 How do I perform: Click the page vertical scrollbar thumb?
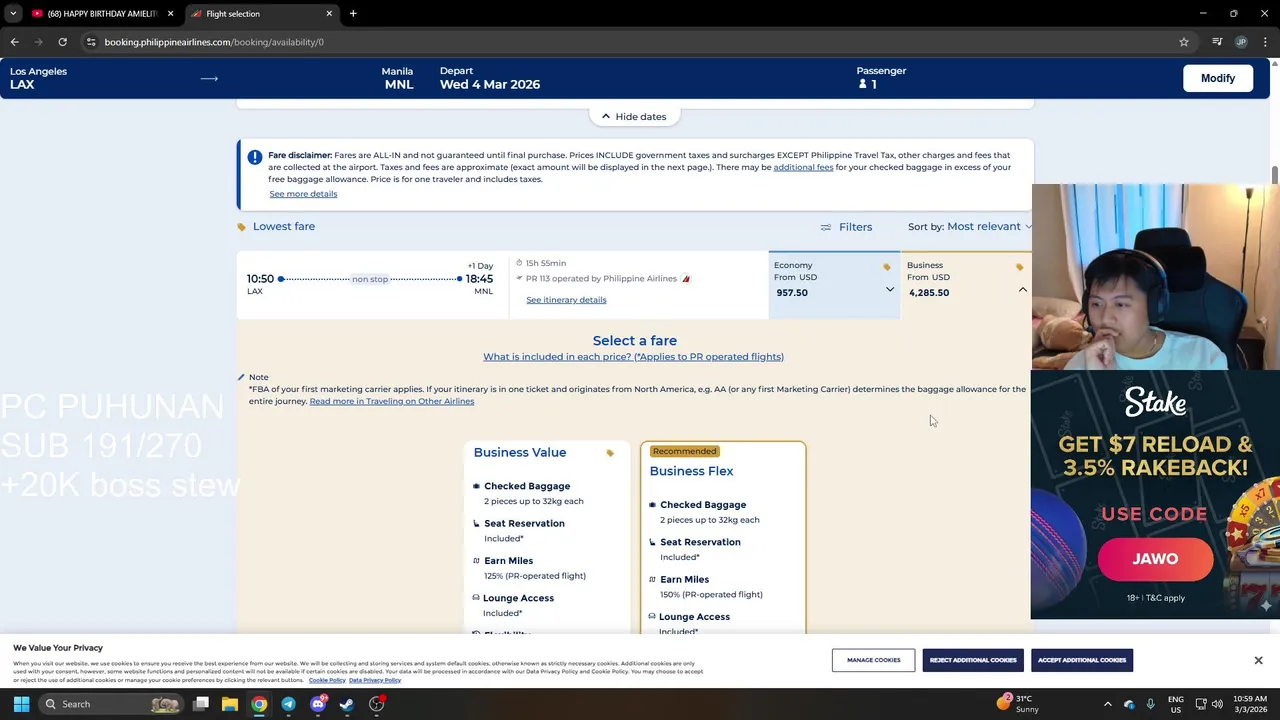coord(1274,175)
